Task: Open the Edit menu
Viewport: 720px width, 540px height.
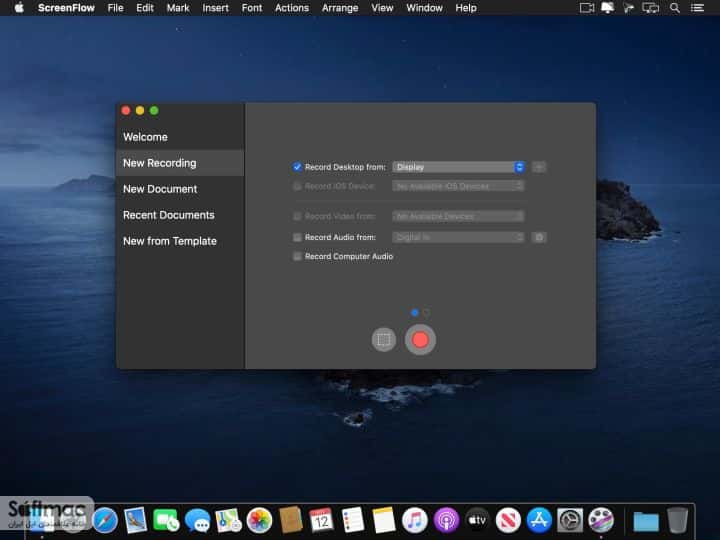Action: pos(145,8)
